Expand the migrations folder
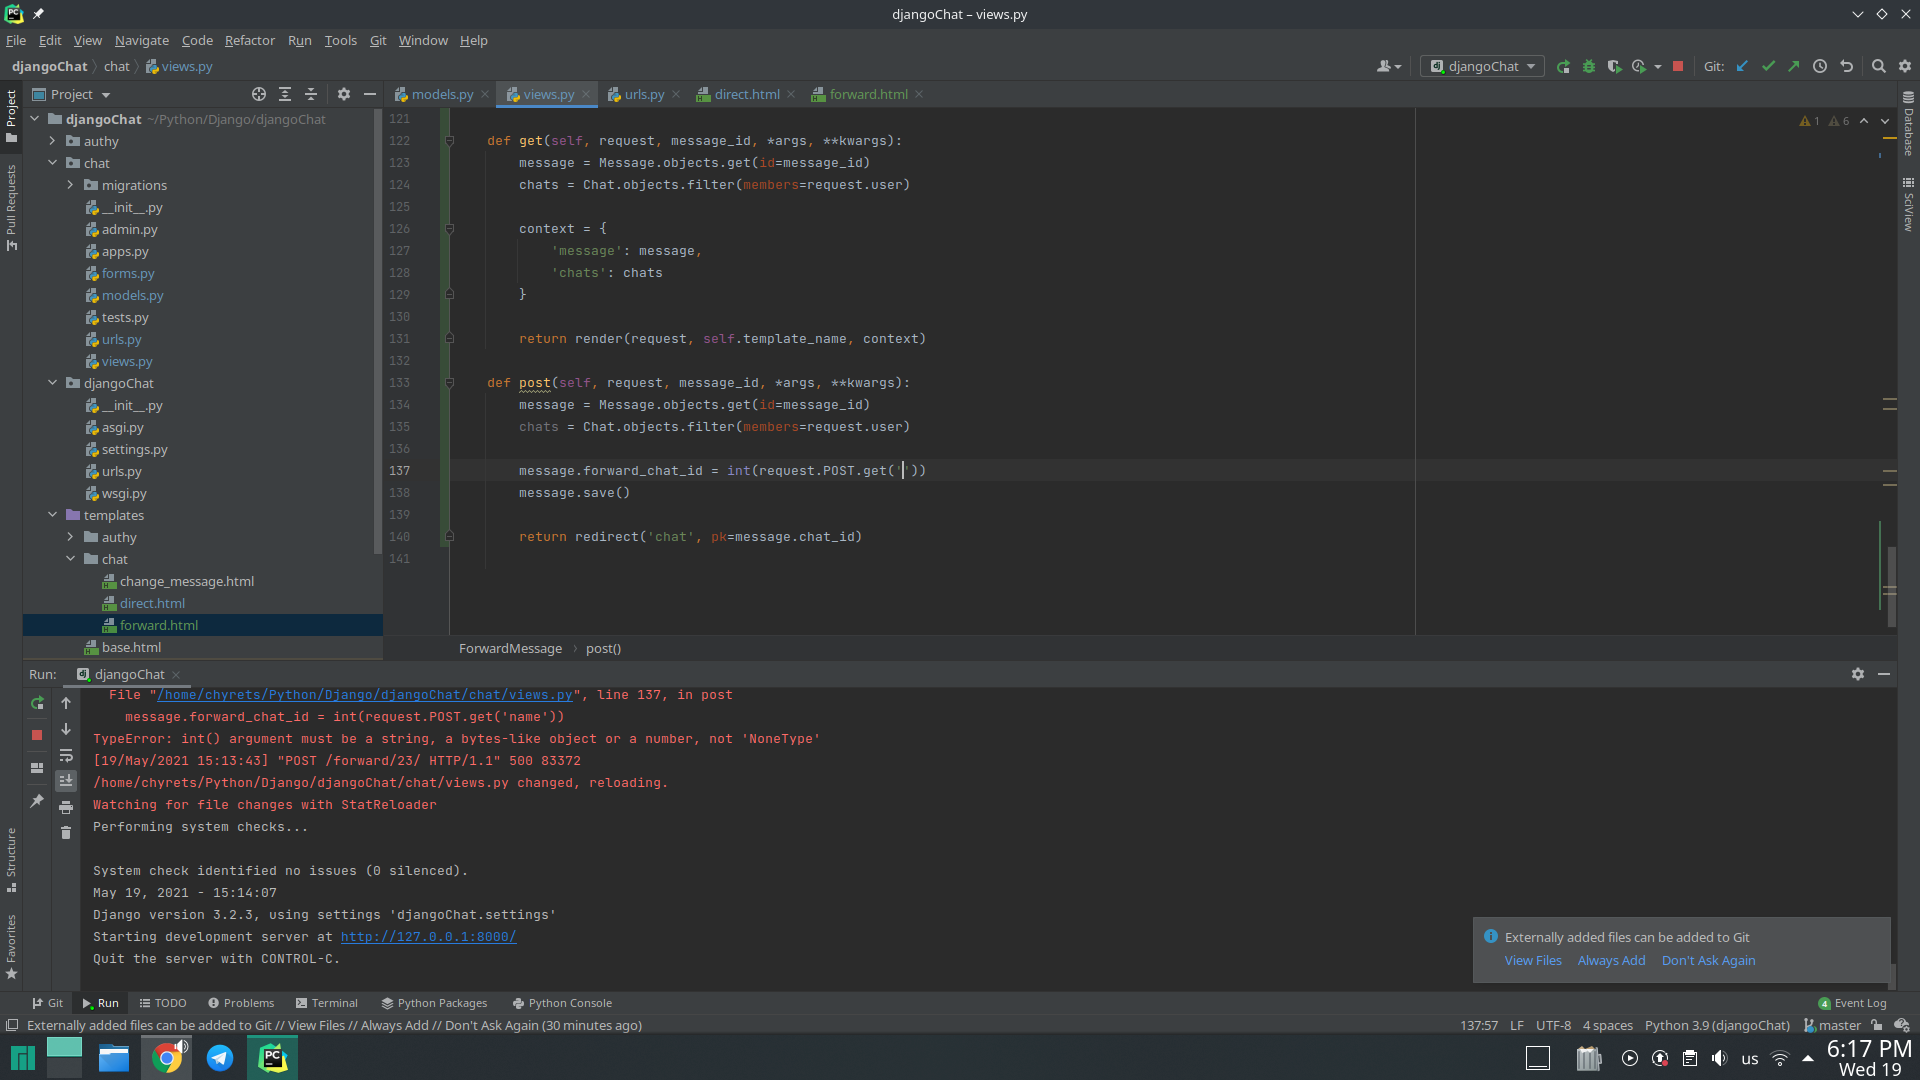The image size is (1920, 1080). (x=70, y=185)
